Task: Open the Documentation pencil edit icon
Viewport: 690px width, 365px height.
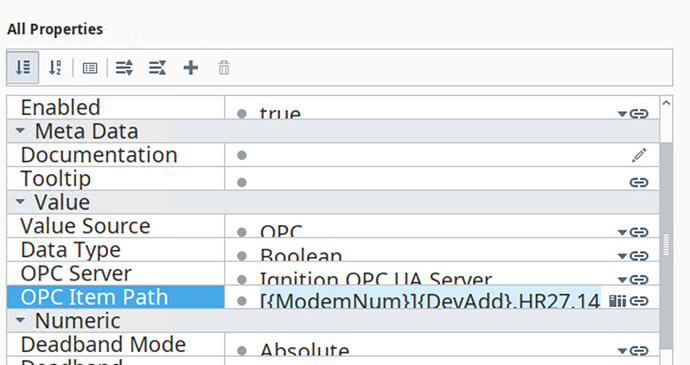Action: [x=639, y=155]
